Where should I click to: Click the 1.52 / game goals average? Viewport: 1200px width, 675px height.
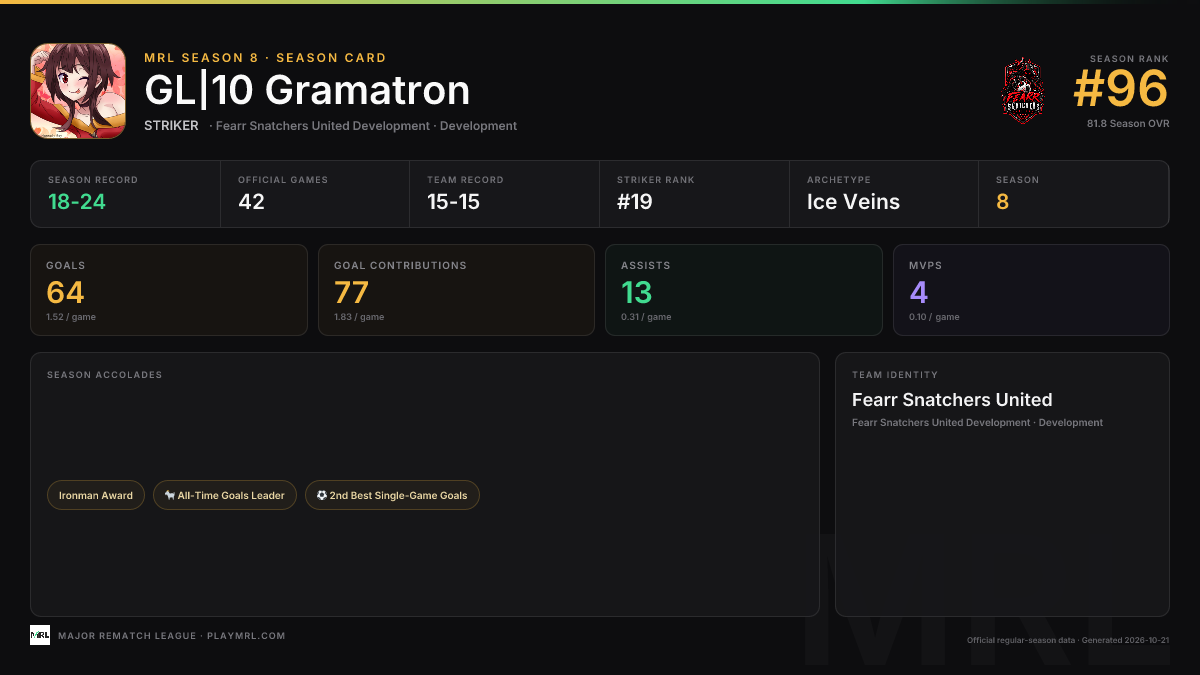pyautogui.click(x=71, y=317)
